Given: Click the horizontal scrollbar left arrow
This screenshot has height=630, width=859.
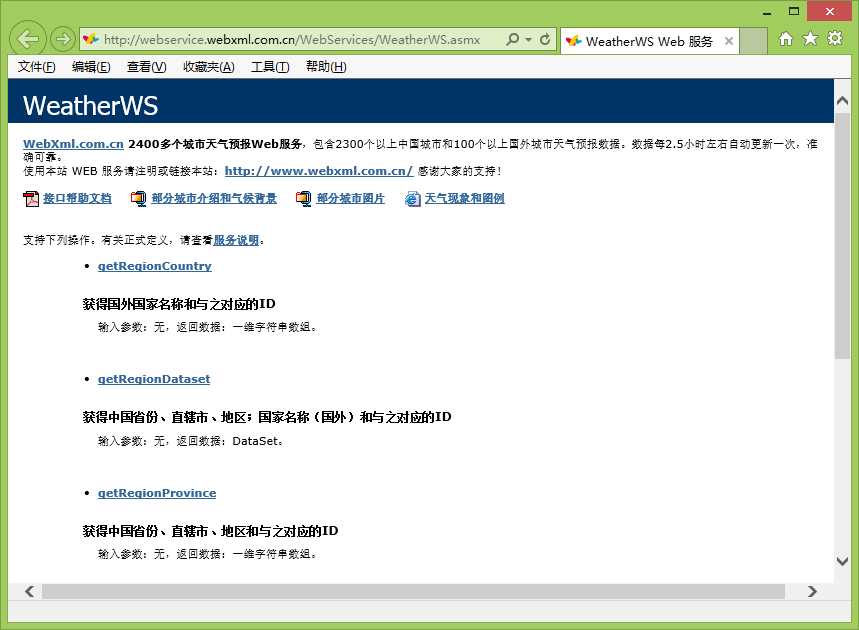Looking at the screenshot, I should (30, 591).
